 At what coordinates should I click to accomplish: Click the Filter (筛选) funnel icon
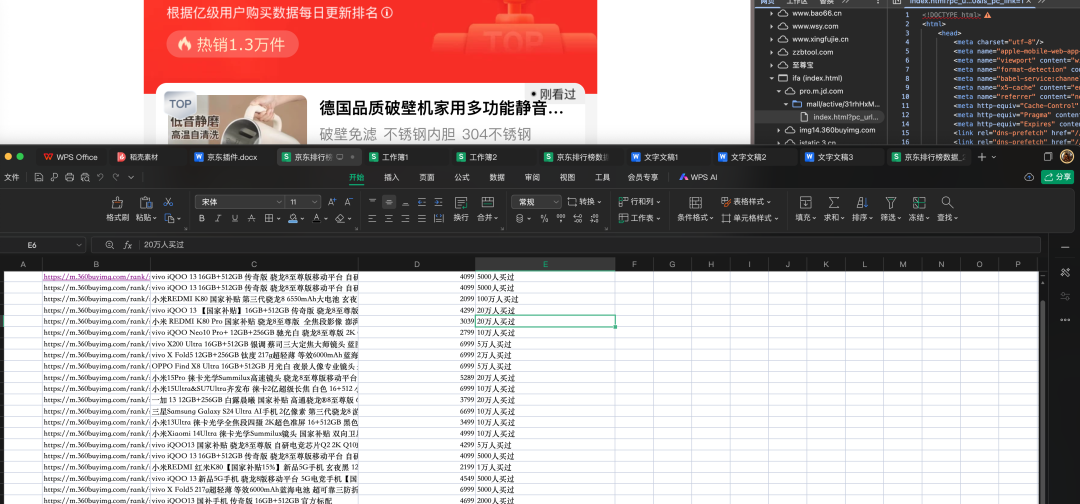(x=891, y=202)
